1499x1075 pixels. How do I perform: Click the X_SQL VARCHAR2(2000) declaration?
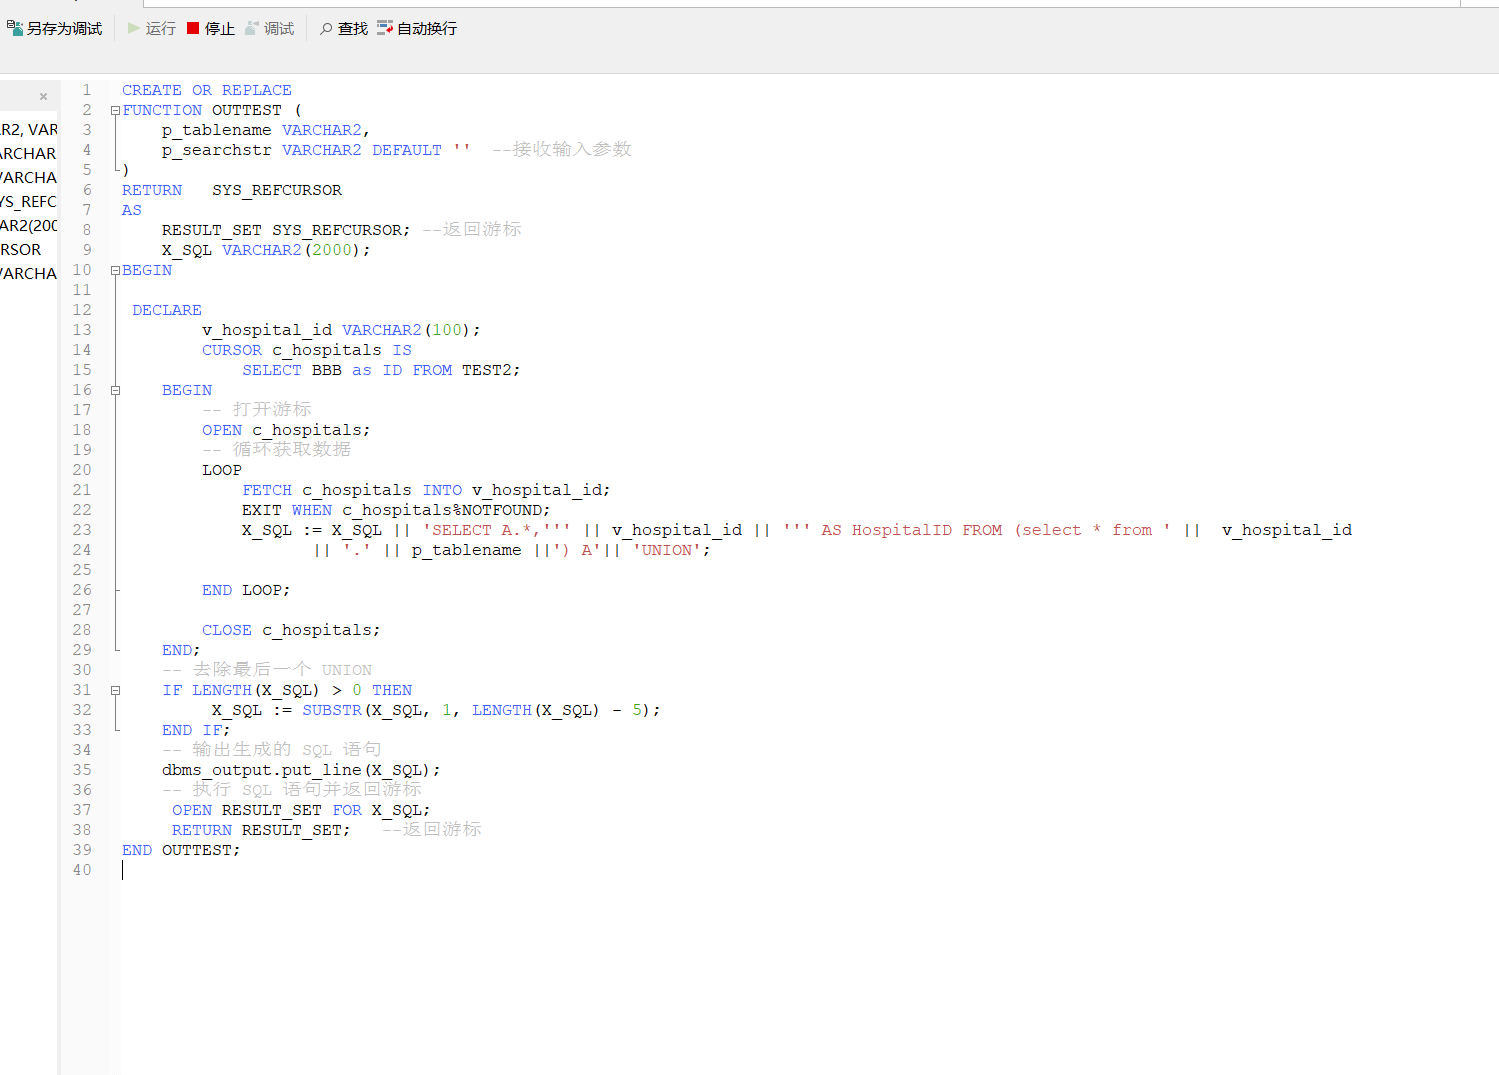point(266,250)
